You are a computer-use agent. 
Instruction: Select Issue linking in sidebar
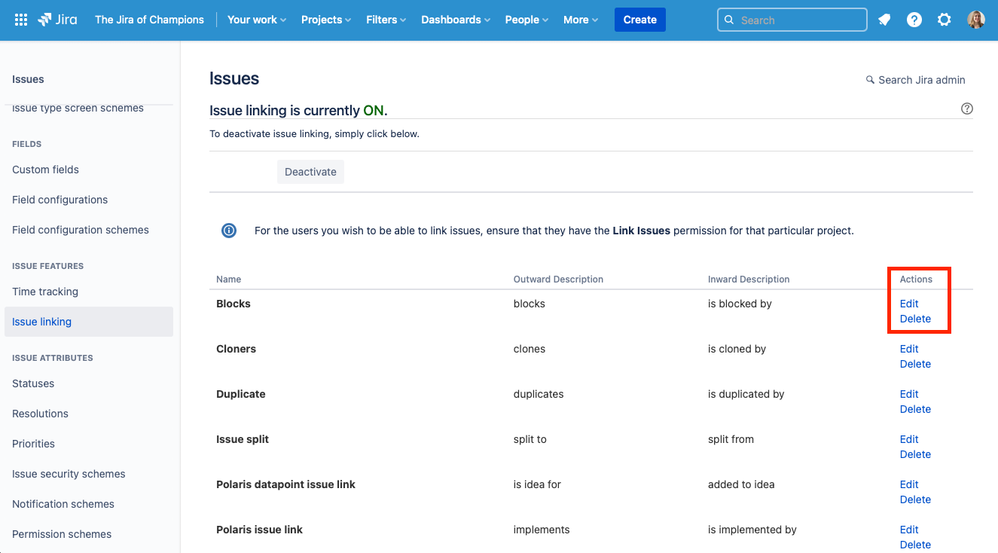(42, 322)
